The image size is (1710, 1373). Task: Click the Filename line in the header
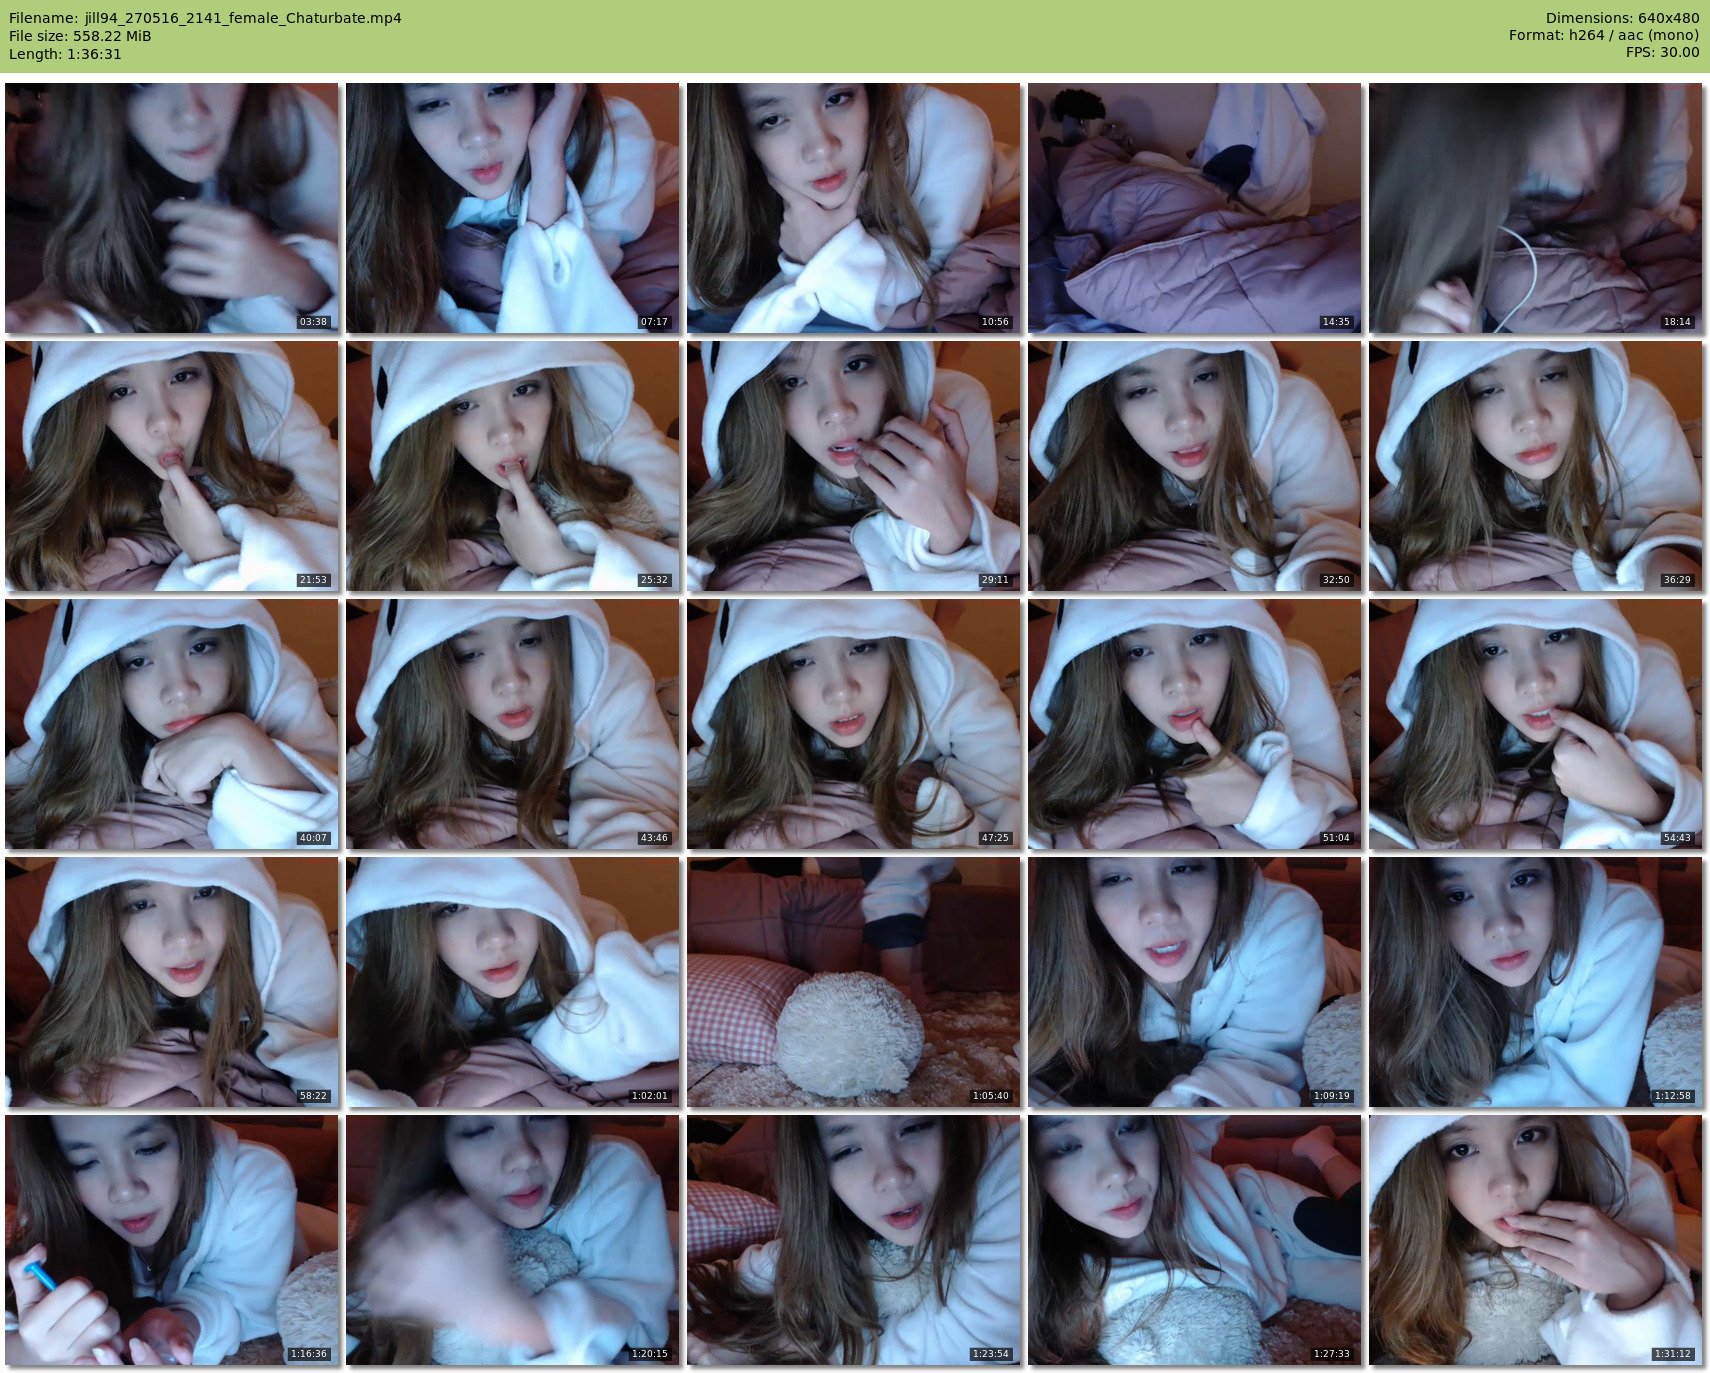(205, 18)
